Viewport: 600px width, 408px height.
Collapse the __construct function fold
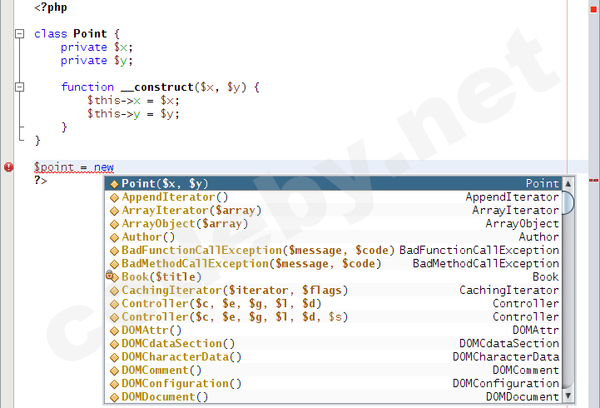[20, 87]
